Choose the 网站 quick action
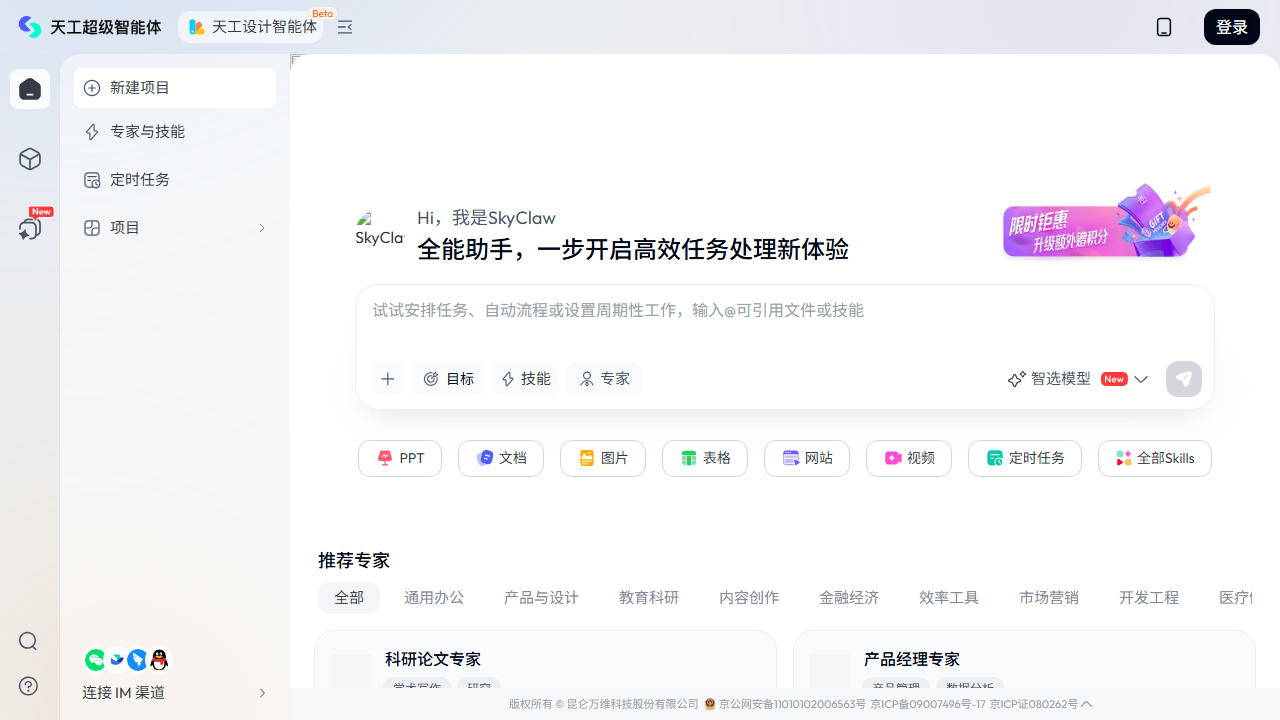This screenshot has width=1280, height=720. pyautogui.click(x=807, y=458)
